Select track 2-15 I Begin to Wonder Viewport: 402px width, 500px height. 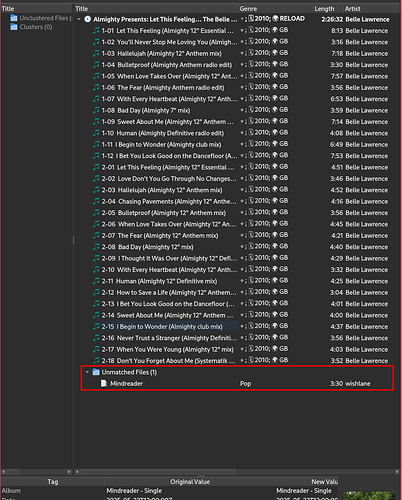tap(162, 327)
